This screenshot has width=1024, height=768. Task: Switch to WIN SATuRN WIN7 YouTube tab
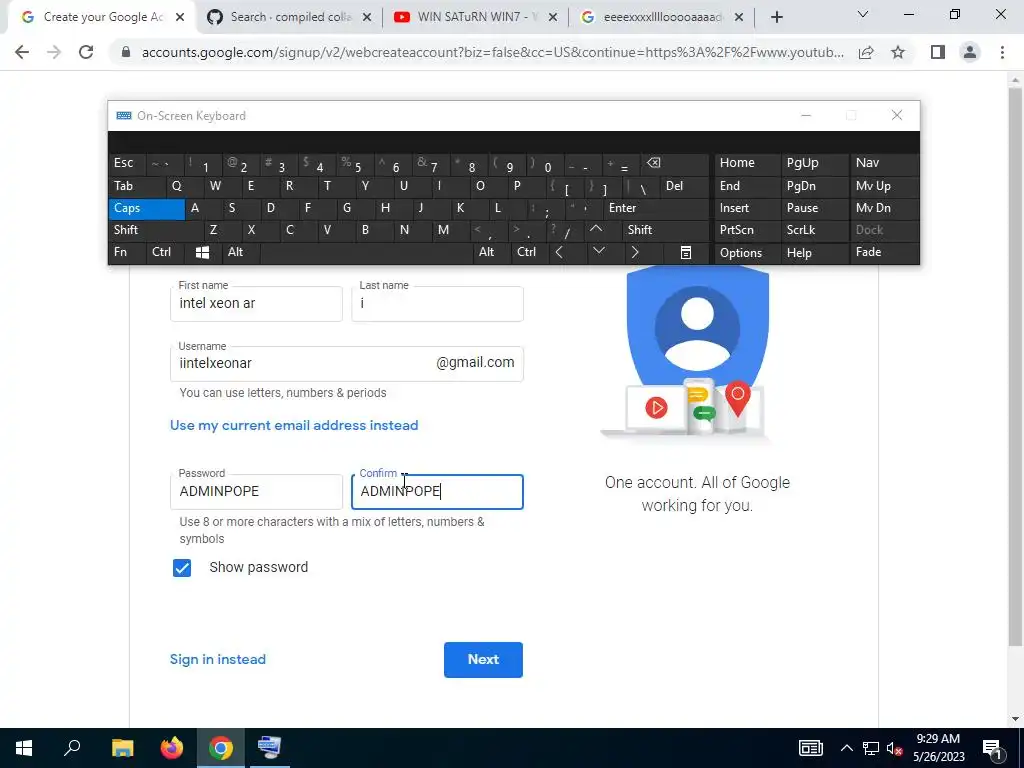[475, 18]
